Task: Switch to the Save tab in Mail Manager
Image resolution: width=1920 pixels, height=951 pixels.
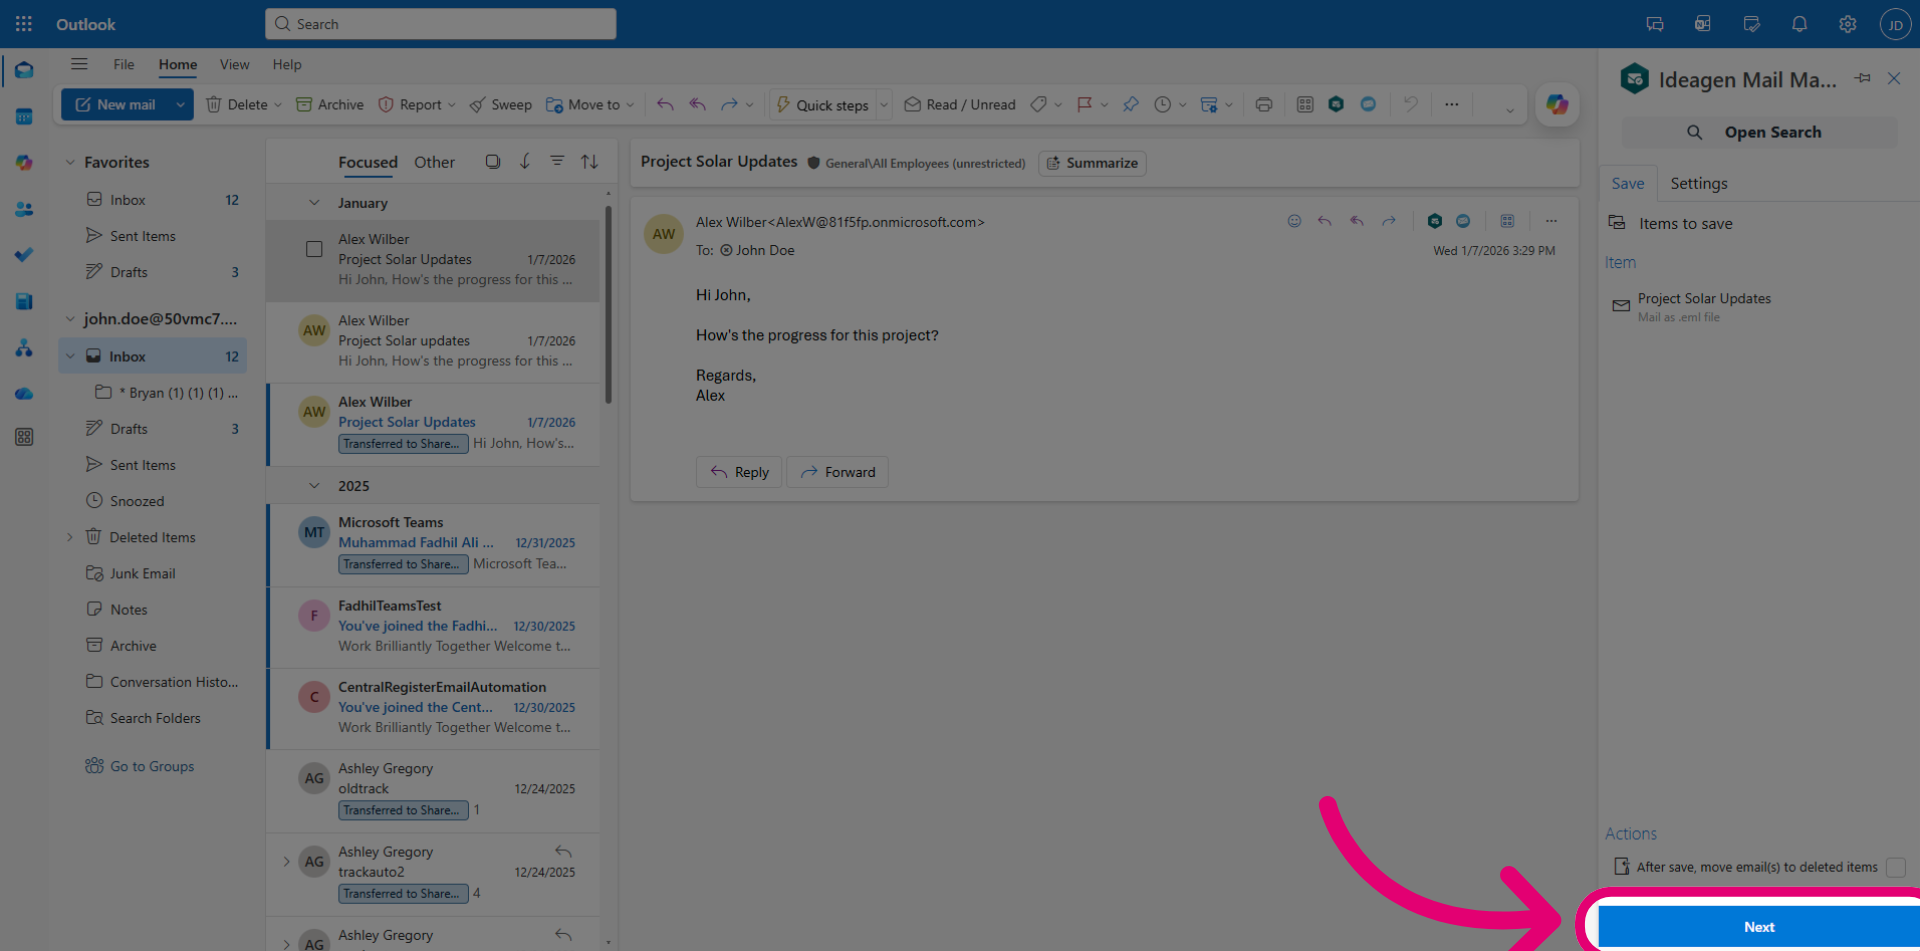Action: click(x=1628, y=183)
